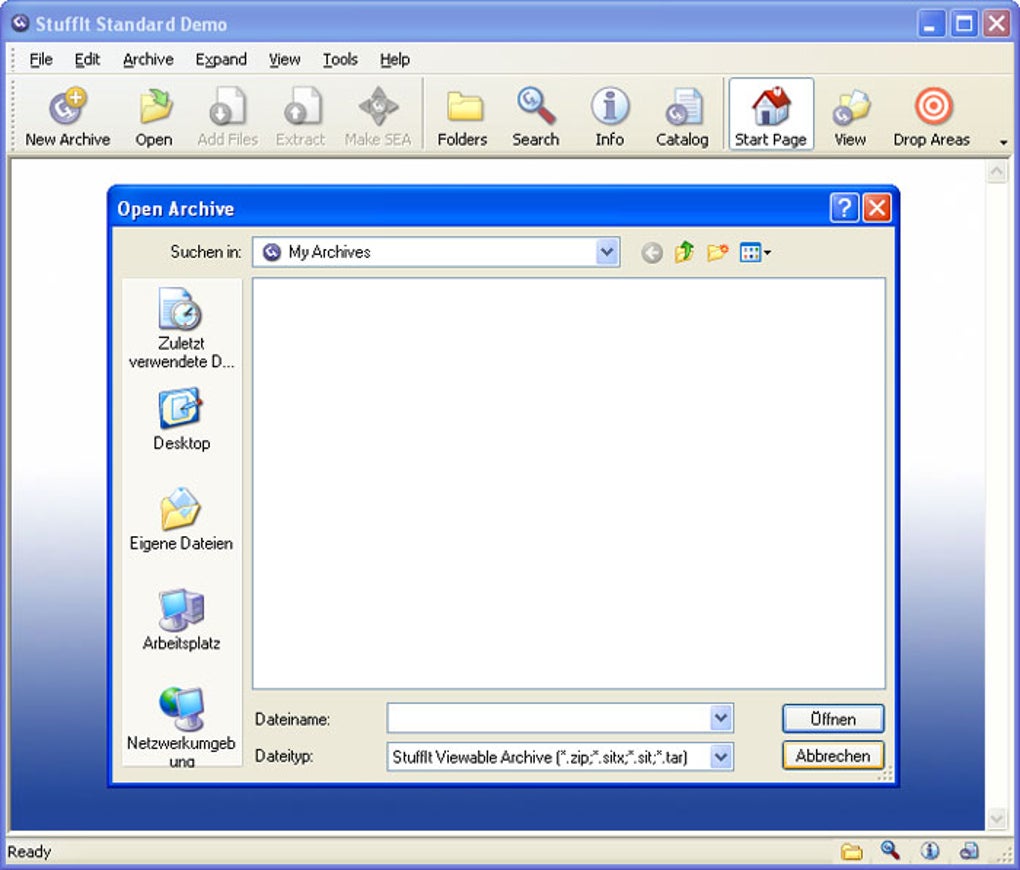Go to the Start Page

tap(771, 115)
